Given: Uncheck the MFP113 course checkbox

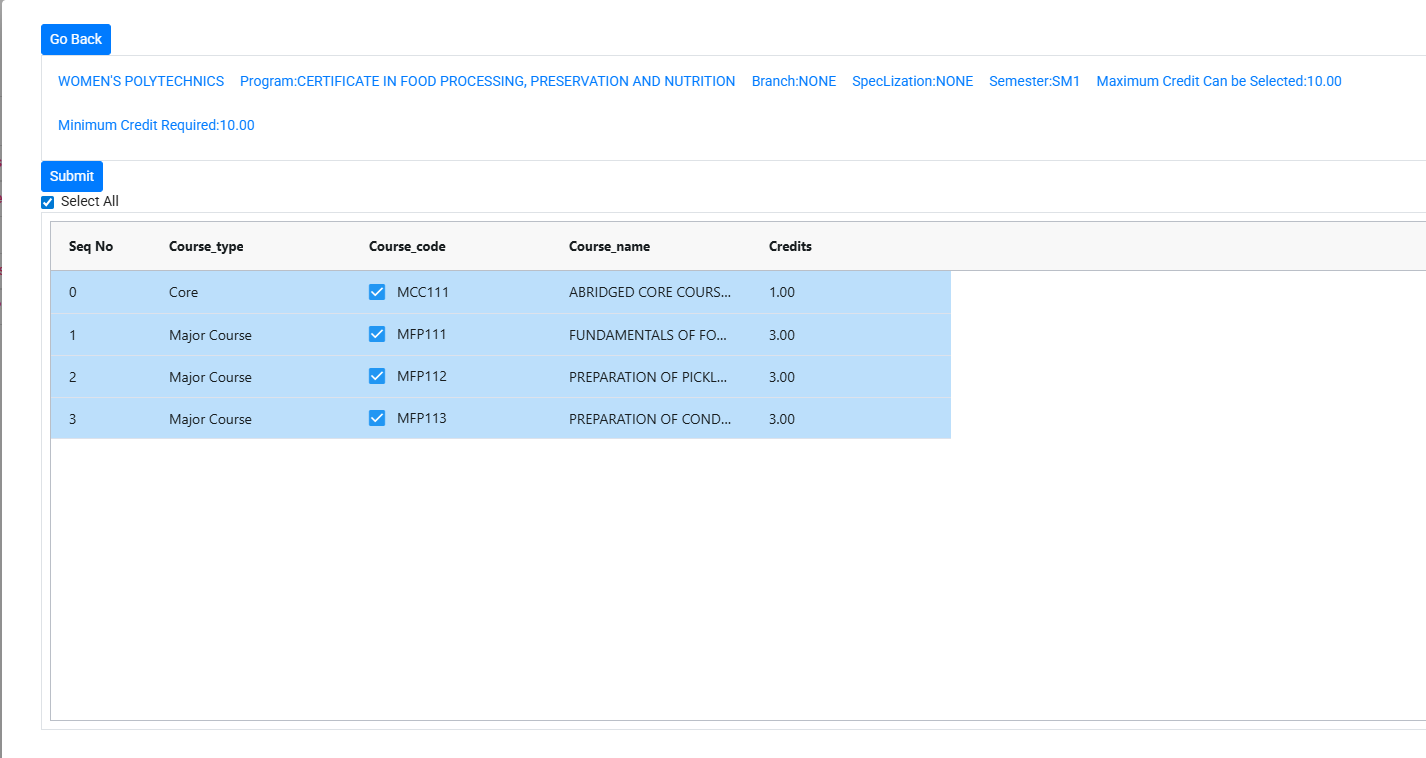Looking at the screenshot, I should click(377, 418).
